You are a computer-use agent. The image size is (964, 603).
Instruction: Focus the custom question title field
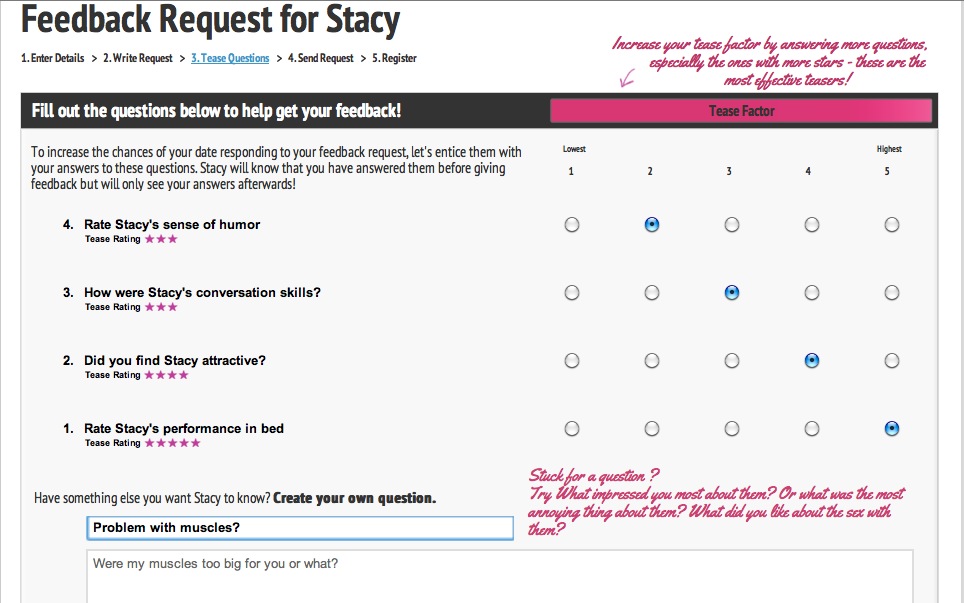[300, 528]
